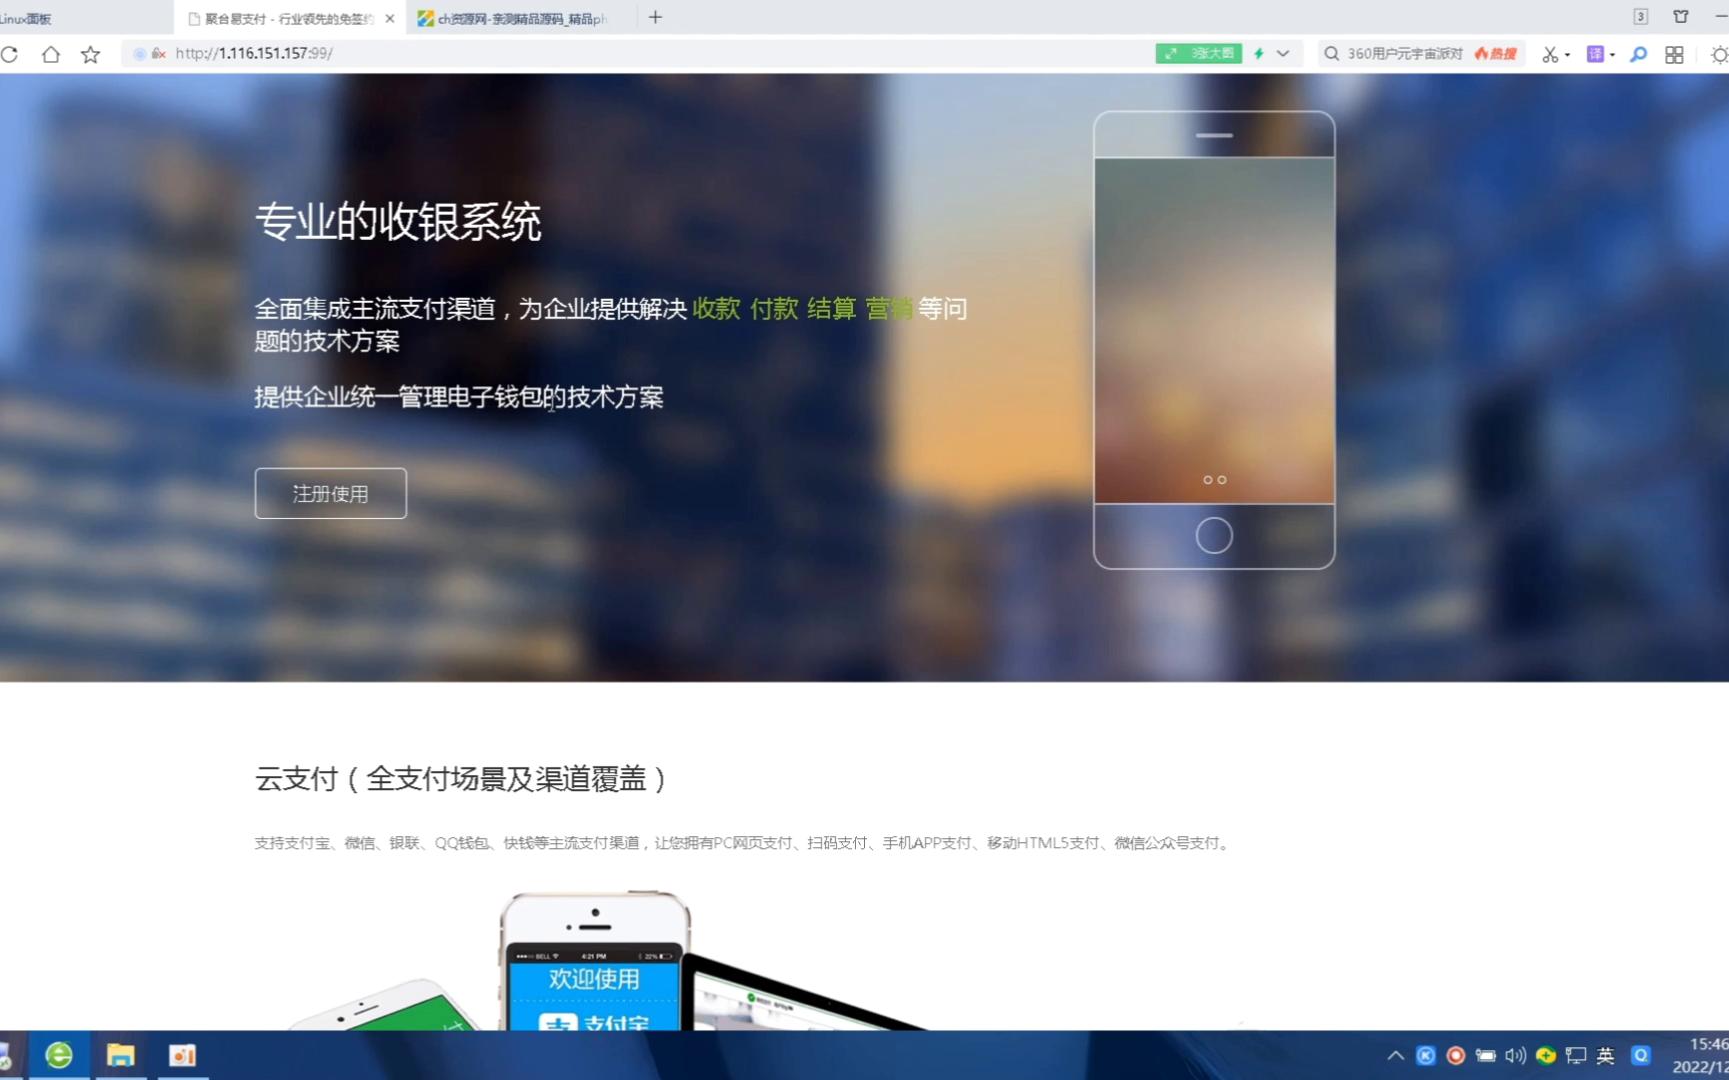Click the purple translate icon
The height and width of the screenshot is (1080, 1729).
coord(1595,54)
